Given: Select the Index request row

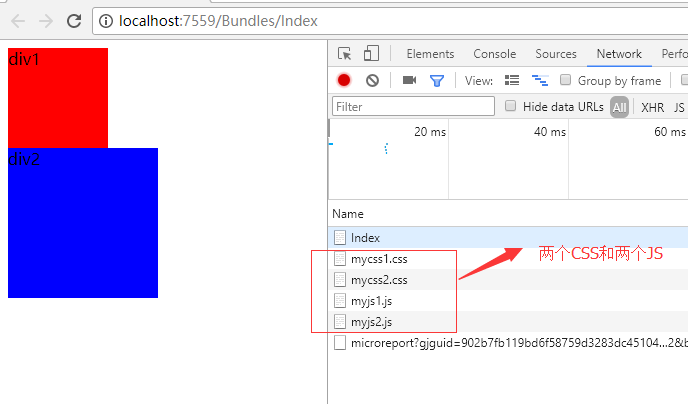Looking at the screenshot, I should (508, 237).
